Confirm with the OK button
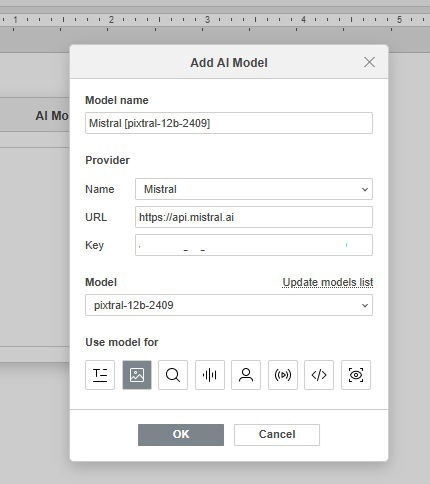430x484 pixels. (x=181, y=435)
